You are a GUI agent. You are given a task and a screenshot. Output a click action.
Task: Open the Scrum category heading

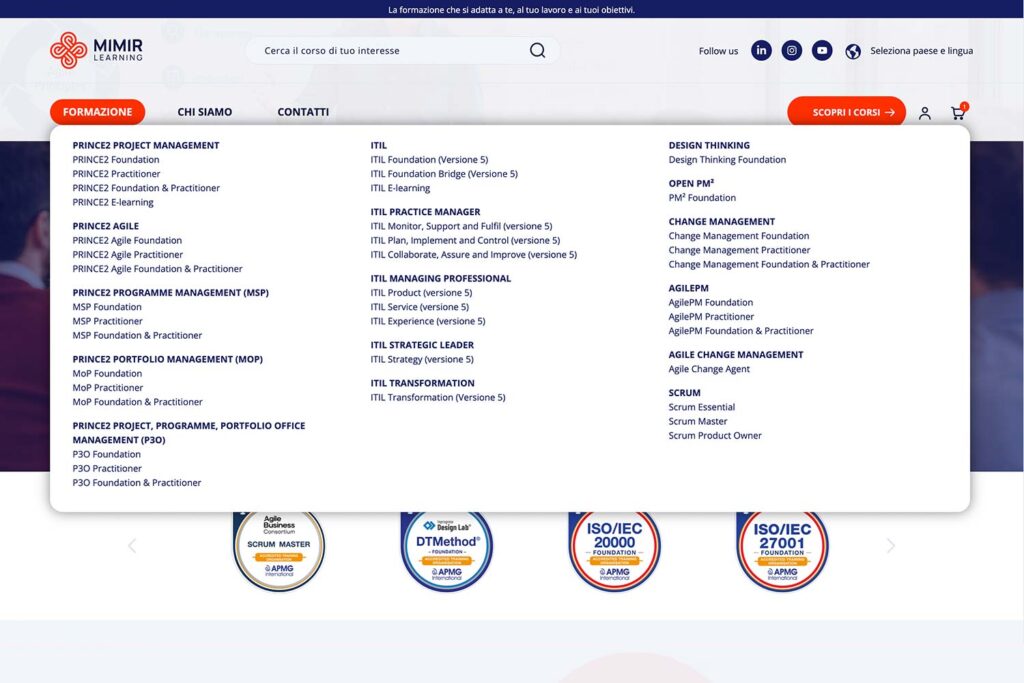point(684,392)
